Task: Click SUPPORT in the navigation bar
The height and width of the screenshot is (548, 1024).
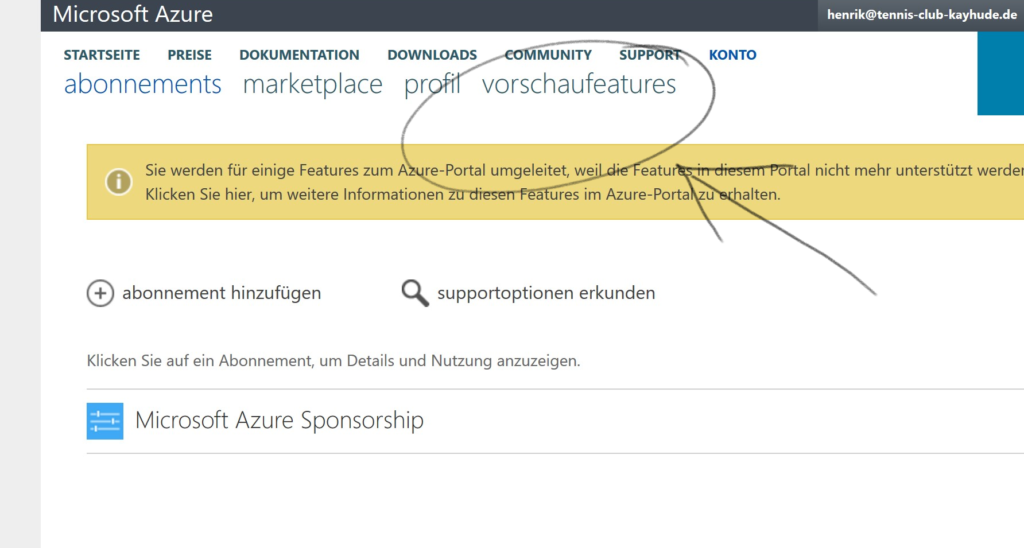Action: tap(650, 55)
